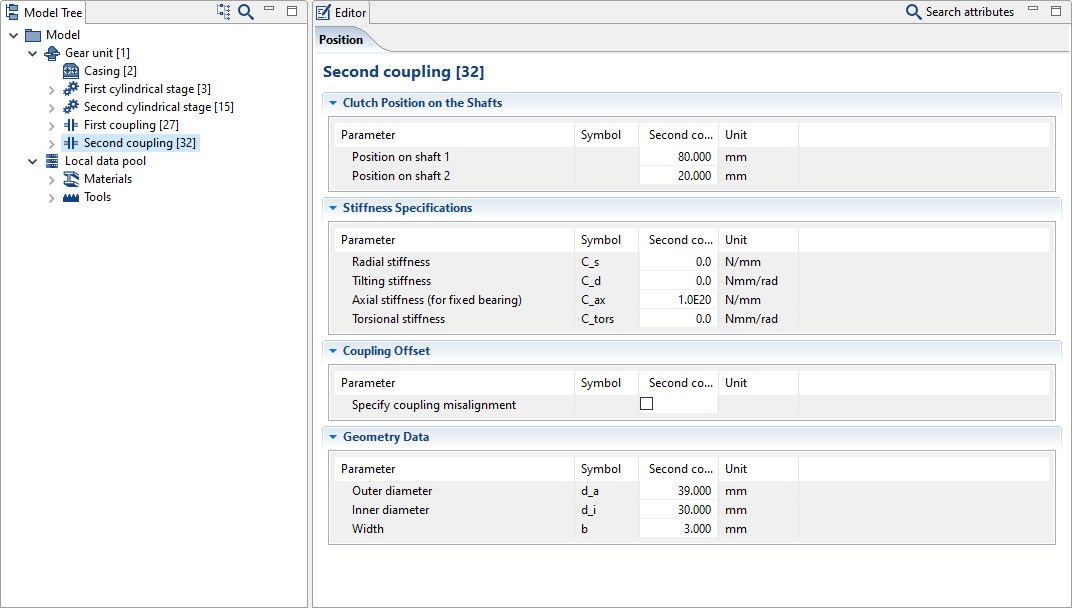Edit the Position on shaft 1 value
This screenshot has height=608, width=1072.
click(x=677, y=157)
